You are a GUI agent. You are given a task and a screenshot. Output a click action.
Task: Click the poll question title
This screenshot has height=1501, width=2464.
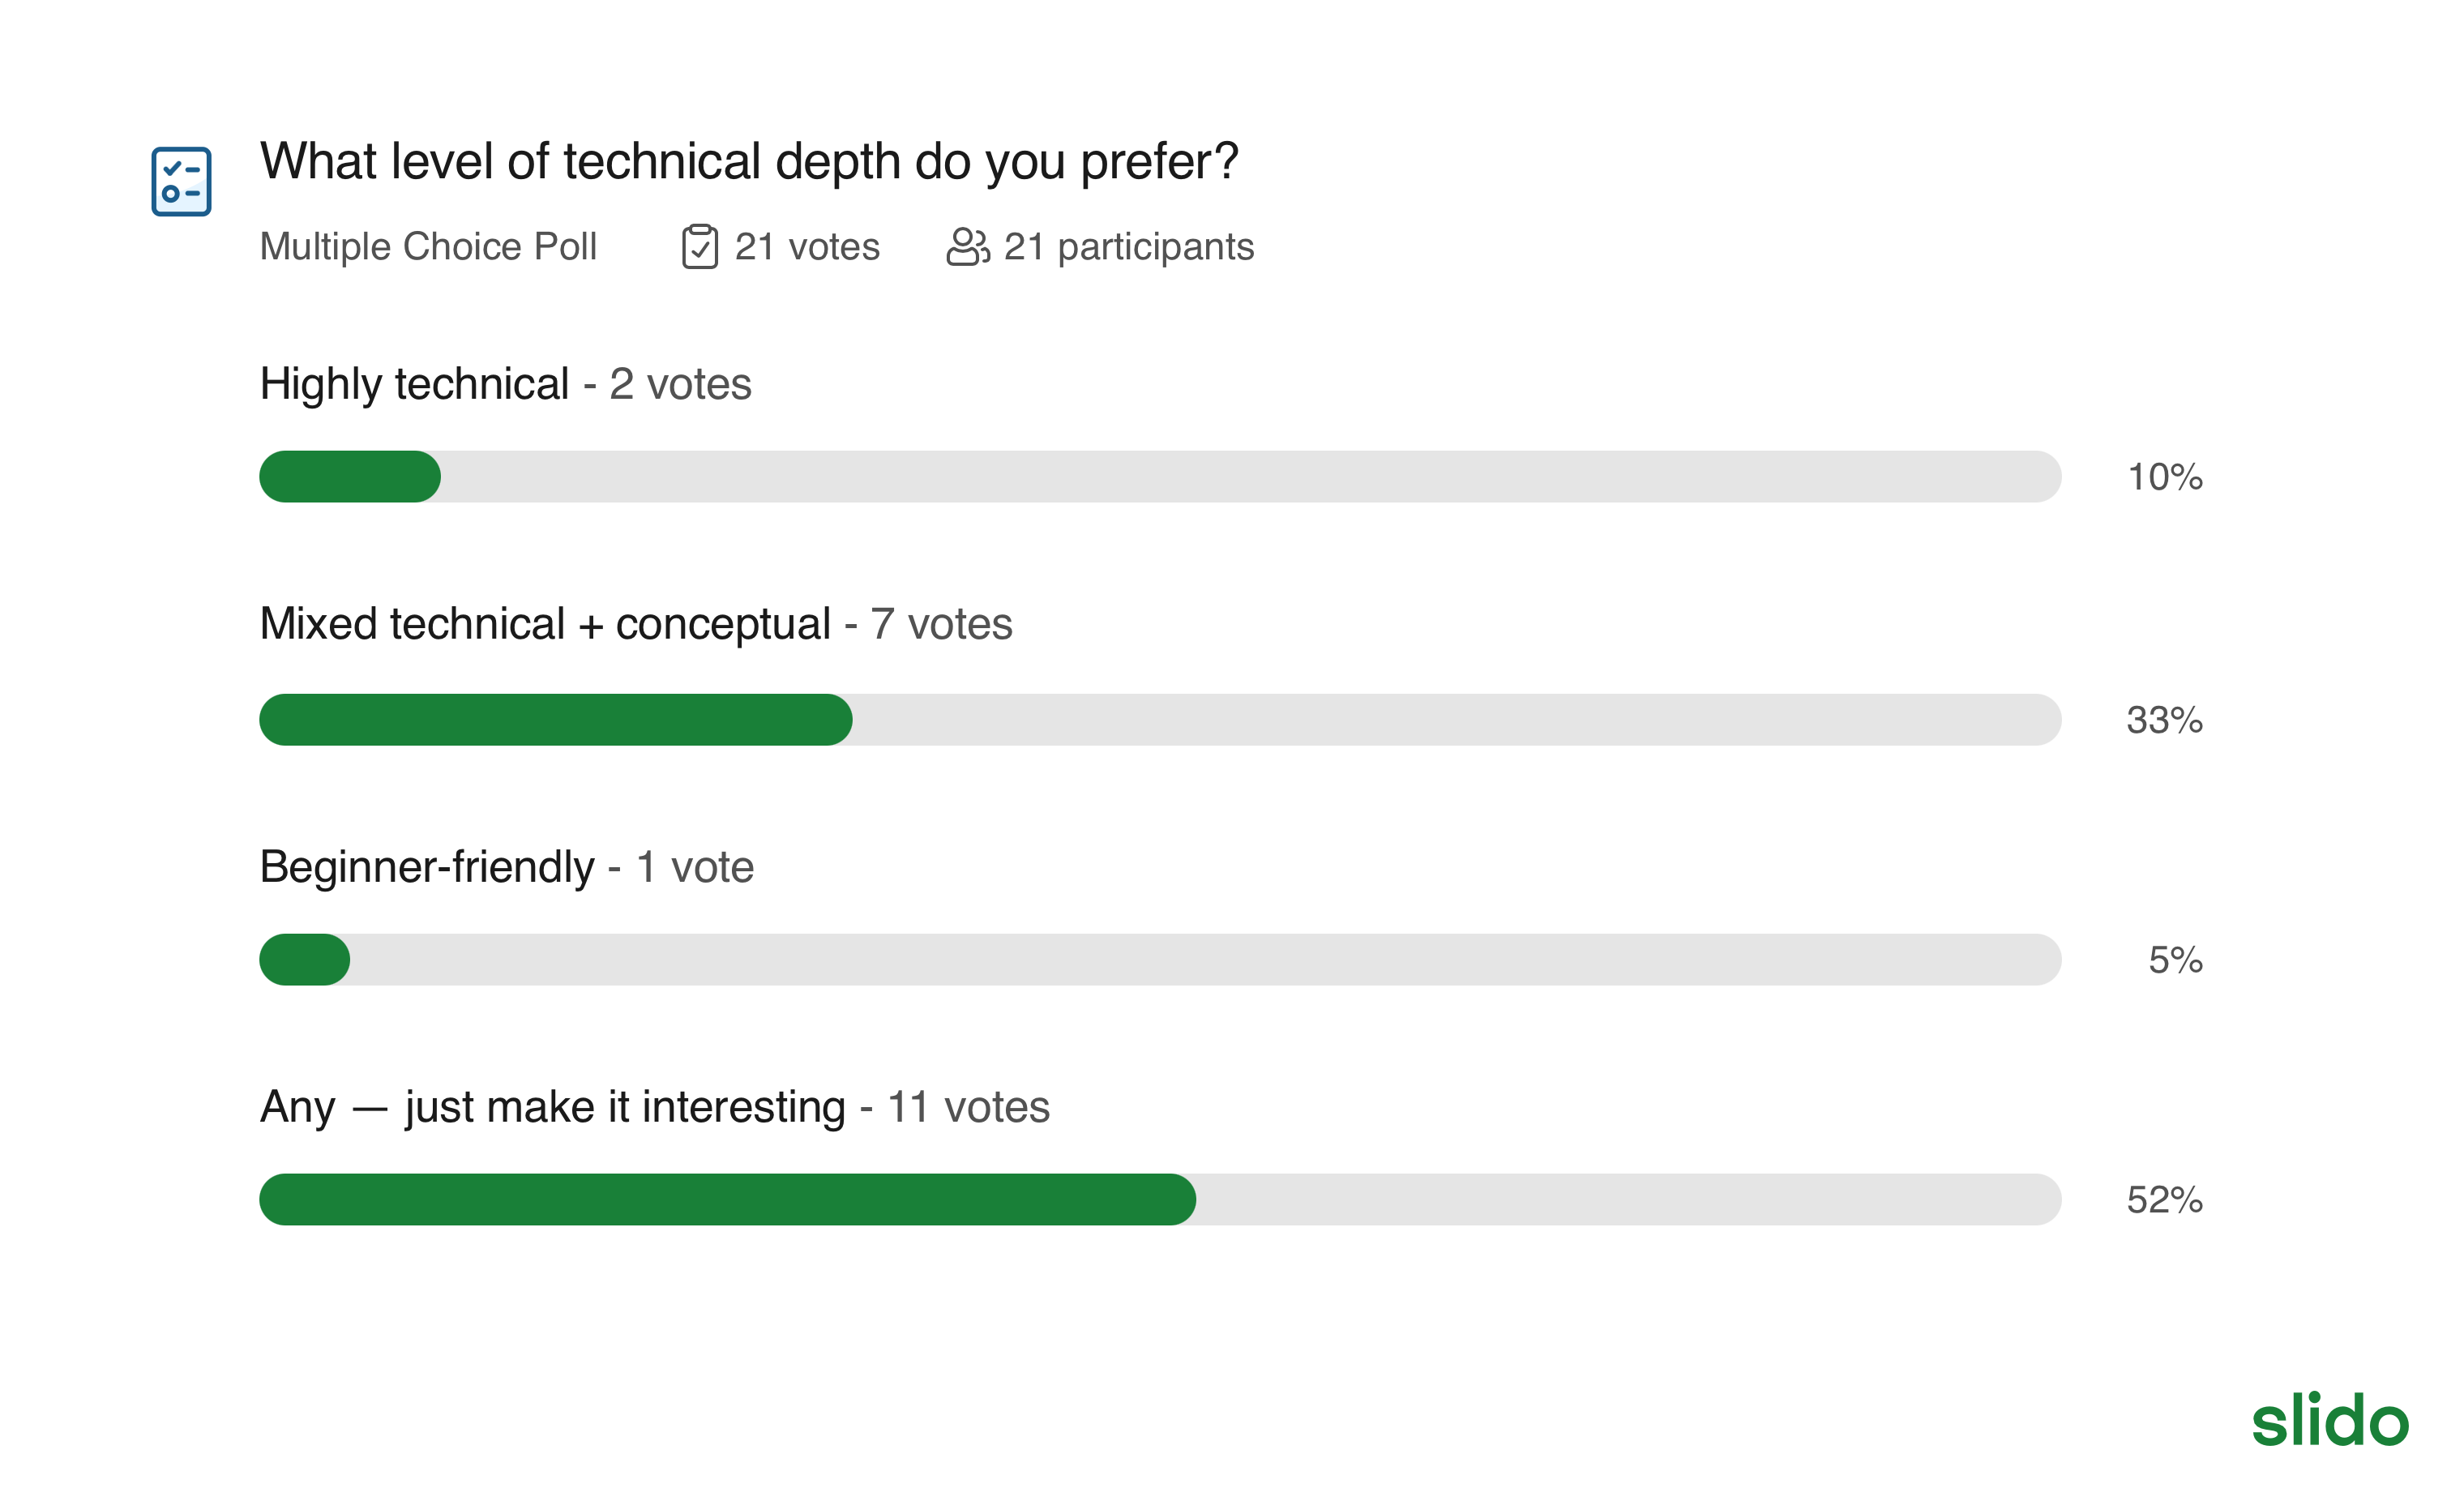pos(748,162)
